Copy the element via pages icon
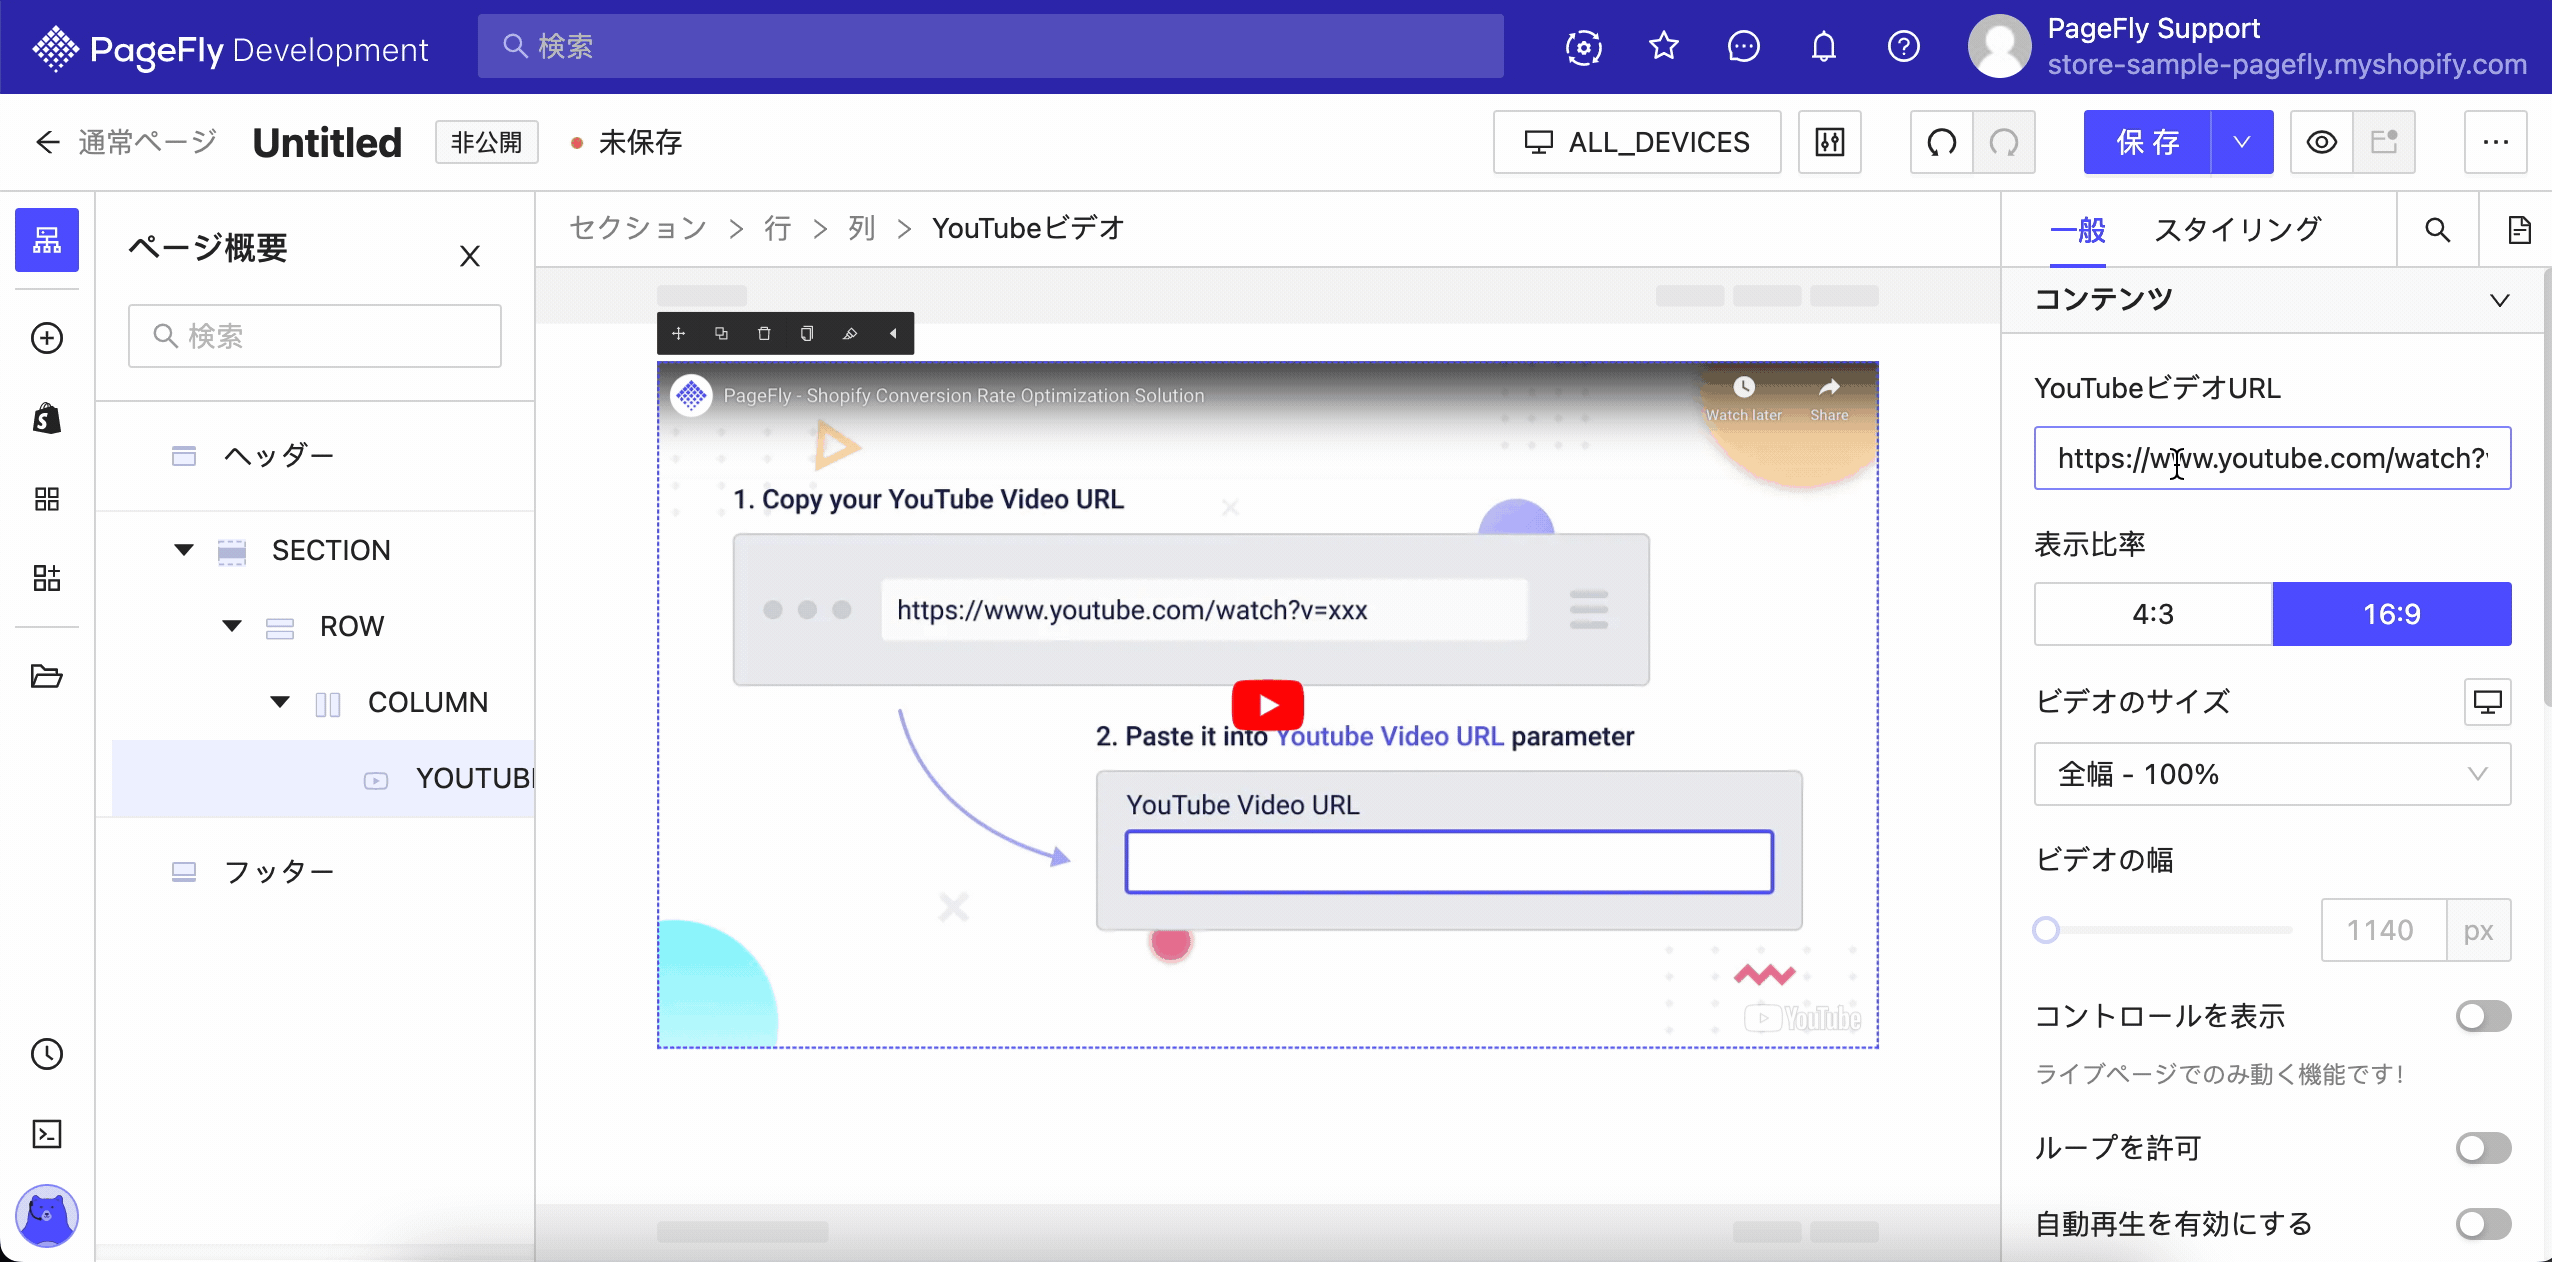The width and height of the screenshot is (2552, 1262). (x=807, y=333)
